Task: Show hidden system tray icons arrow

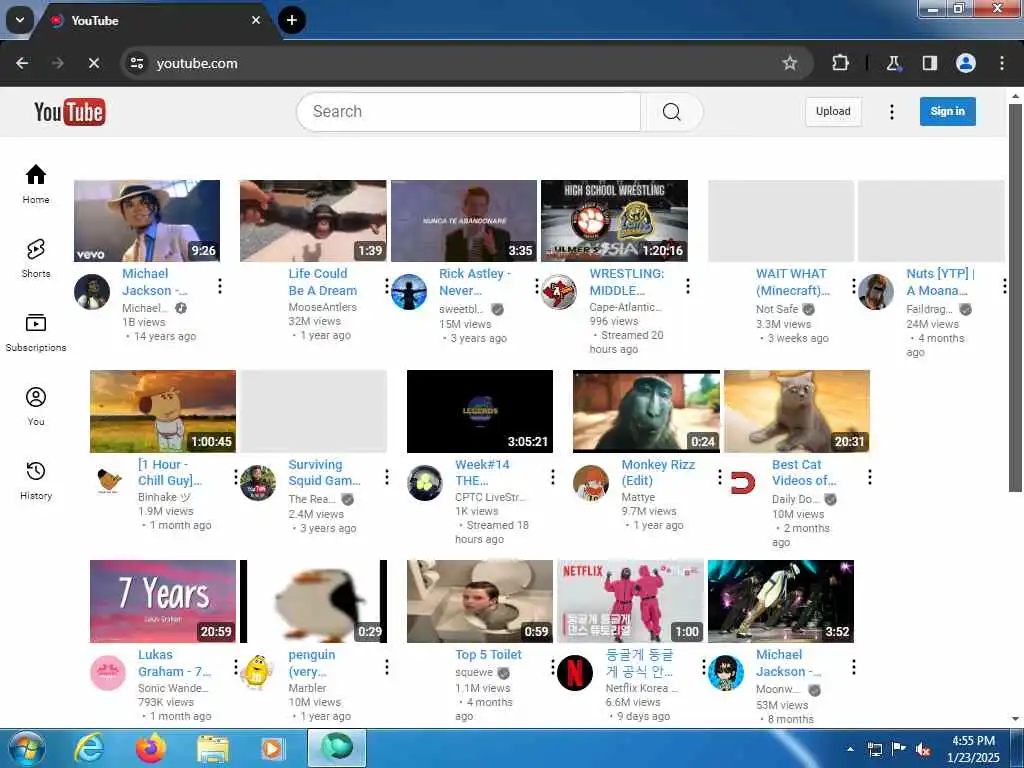Action: pos(850,749)
